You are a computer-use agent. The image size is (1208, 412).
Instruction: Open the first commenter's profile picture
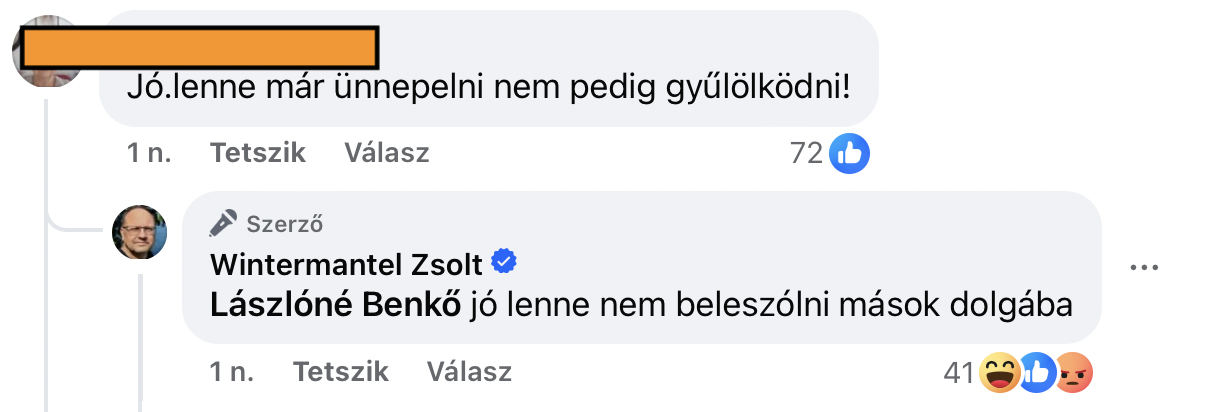(46, 52)
